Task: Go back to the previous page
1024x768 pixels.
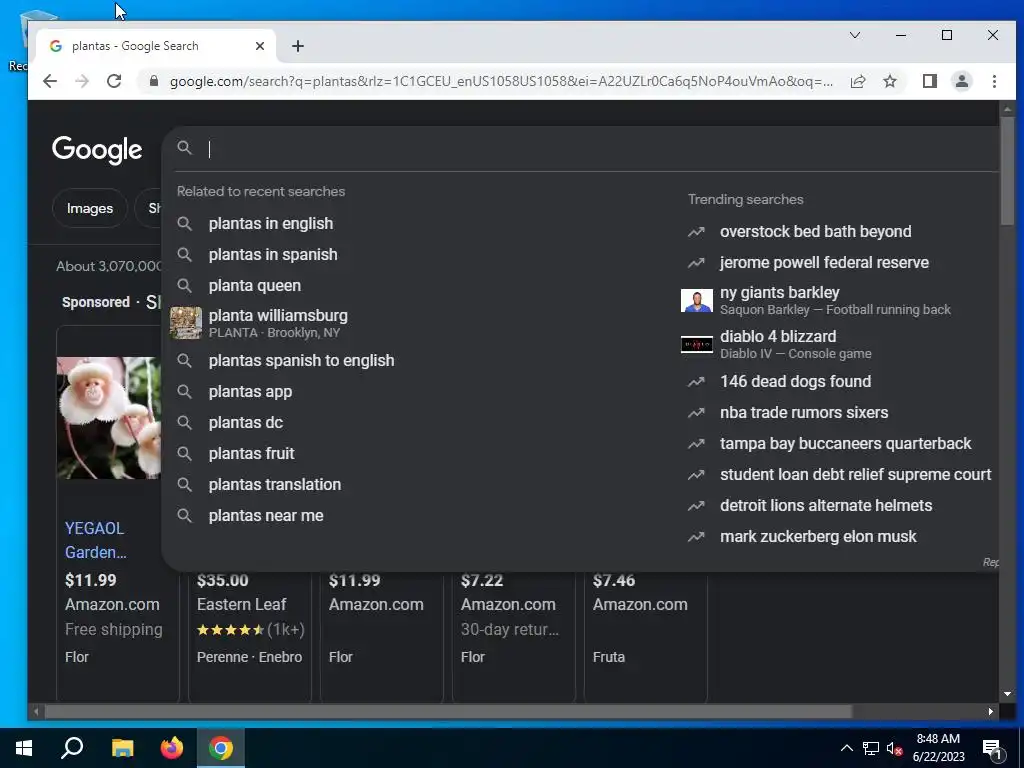Action: point(50,81)
